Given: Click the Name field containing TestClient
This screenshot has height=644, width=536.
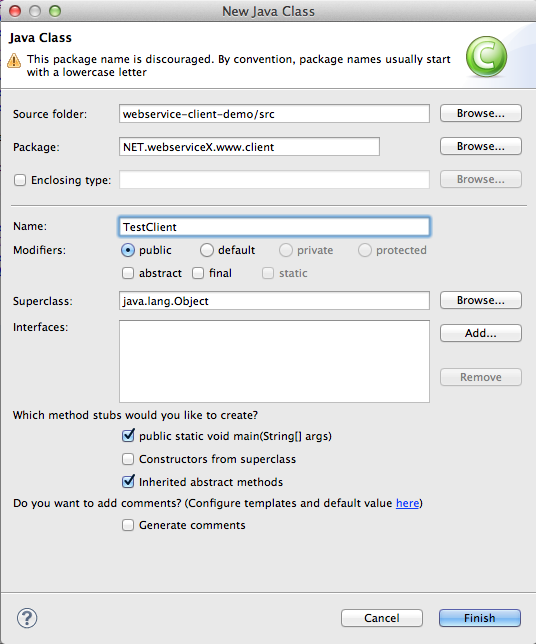Looking at the screenshot, I should tap(274, 227).
